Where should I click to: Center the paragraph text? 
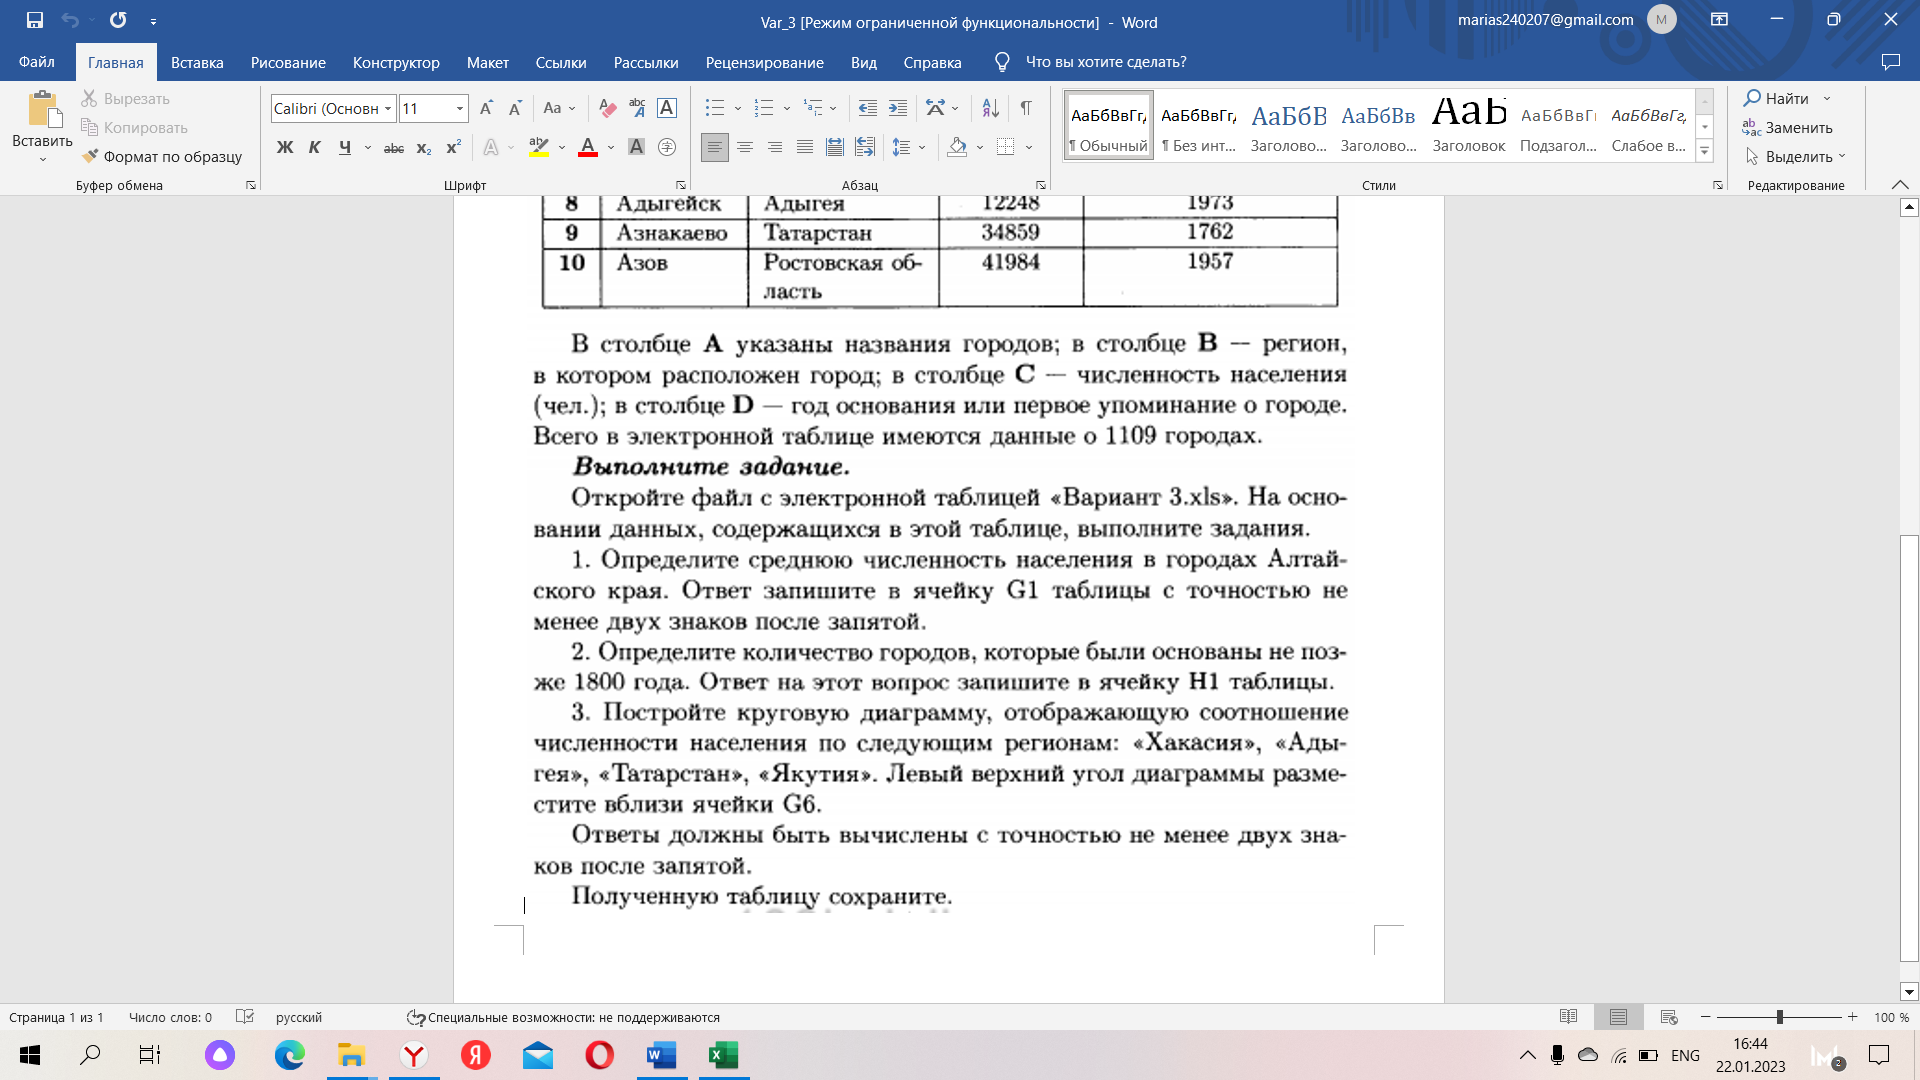(x=745, y=148)
